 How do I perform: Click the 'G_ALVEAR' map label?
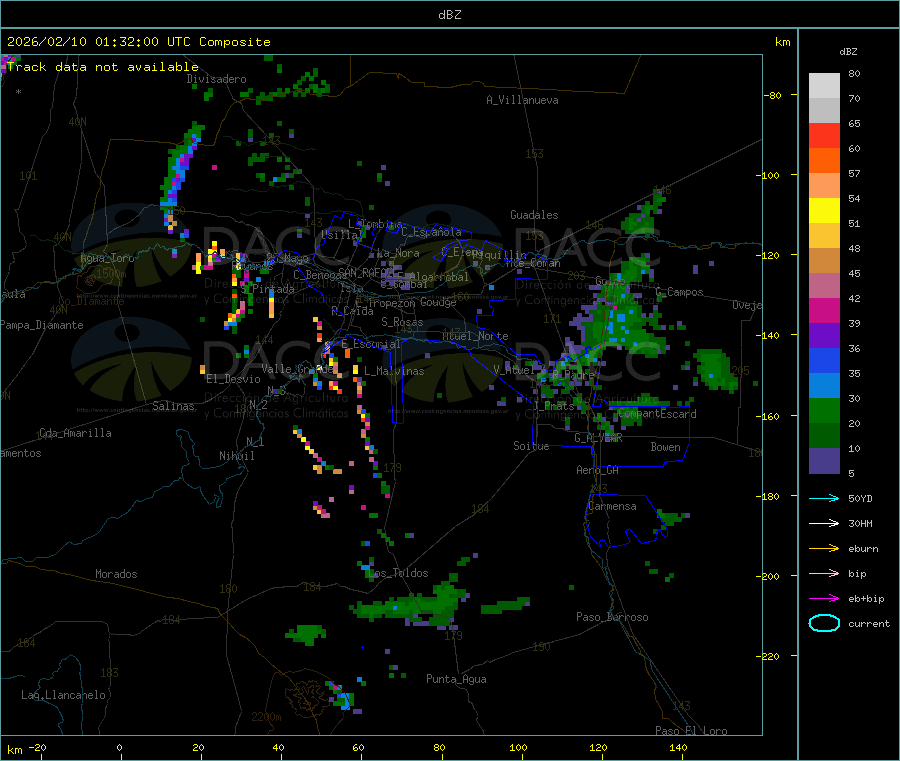(x=598, y=438)
